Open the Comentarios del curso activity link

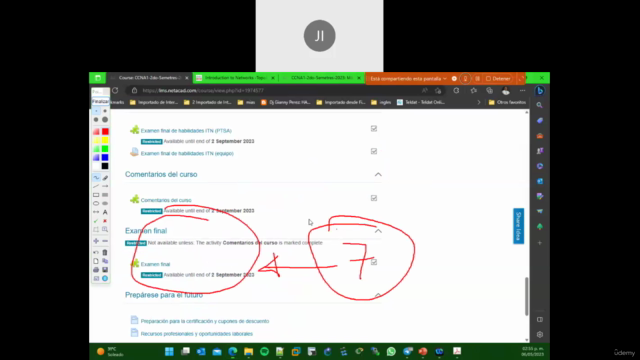pos(166,200)
